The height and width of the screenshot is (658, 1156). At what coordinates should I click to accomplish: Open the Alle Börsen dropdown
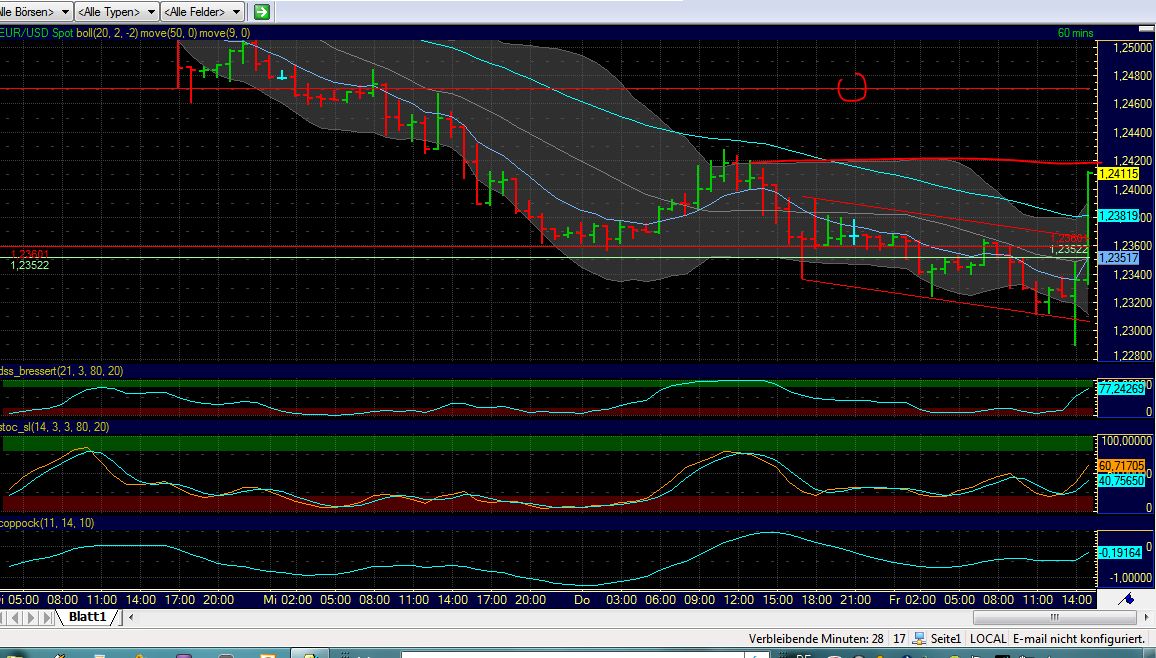[x=35, y=11]
